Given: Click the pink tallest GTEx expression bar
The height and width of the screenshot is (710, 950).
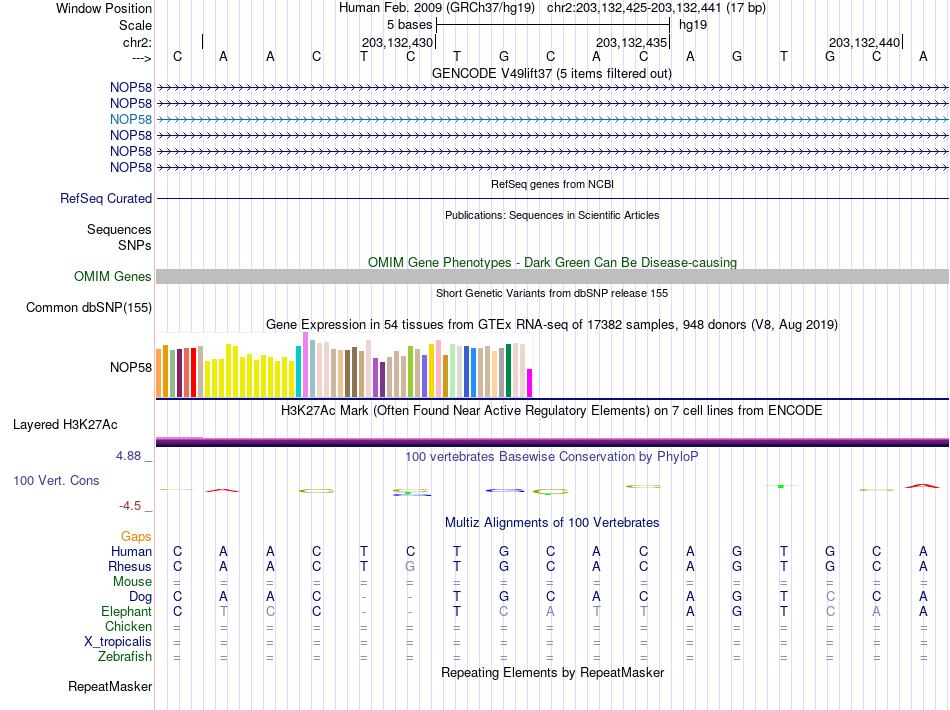Looking at the screenshot, I should tap(305, 365).
